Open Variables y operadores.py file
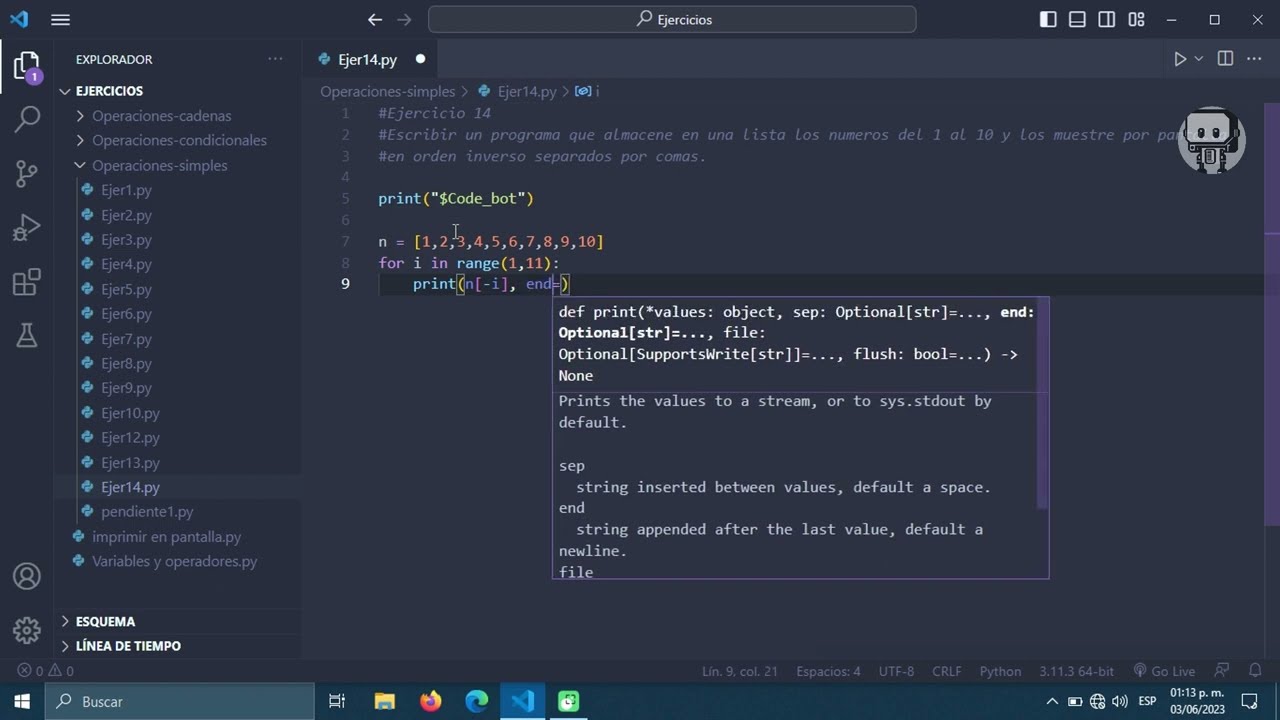Image resolution: width=1280 pixels, height=720 pixels. (x=174, y=561)
